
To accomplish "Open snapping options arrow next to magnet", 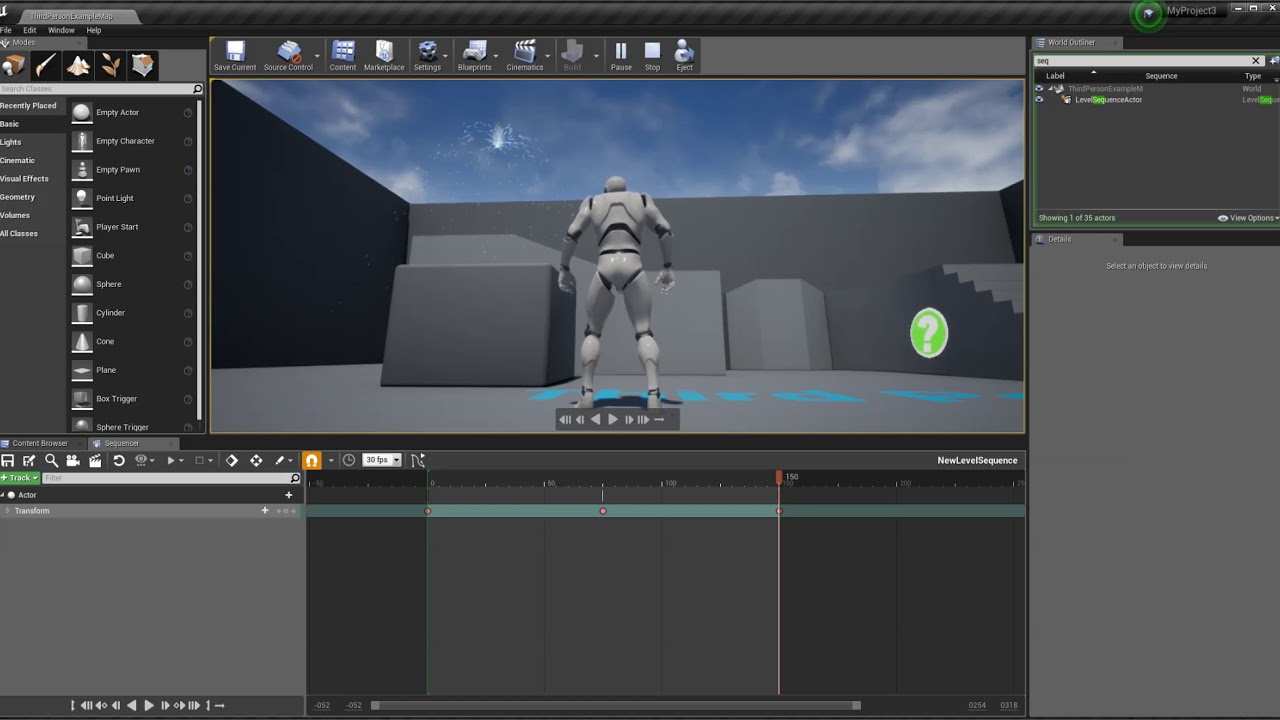I will [x=331, y=461].
